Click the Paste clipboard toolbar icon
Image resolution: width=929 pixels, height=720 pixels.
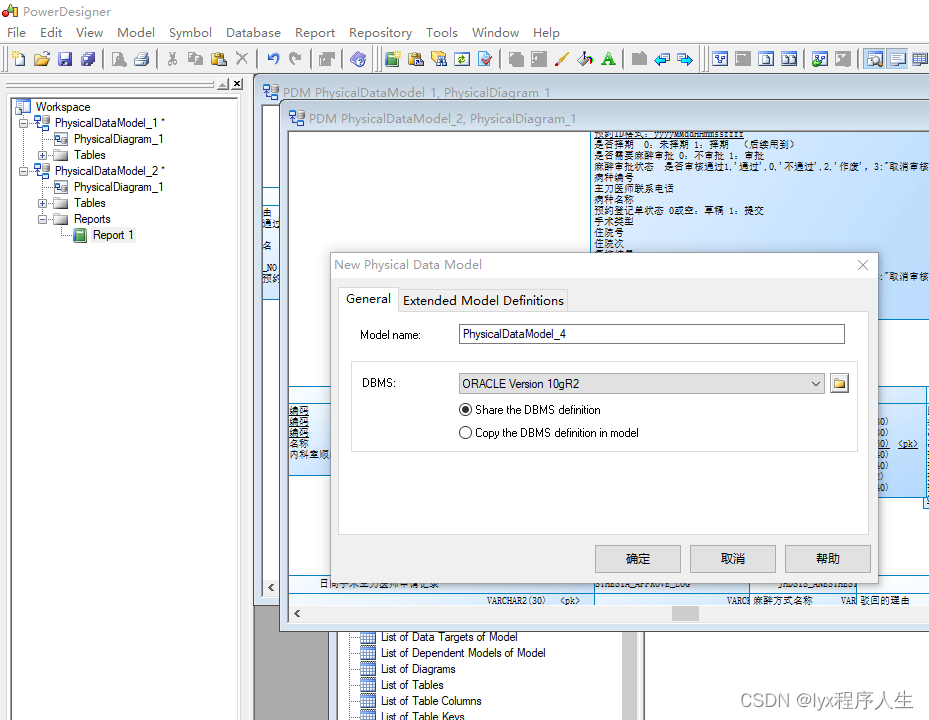click(x=219, y=59)
